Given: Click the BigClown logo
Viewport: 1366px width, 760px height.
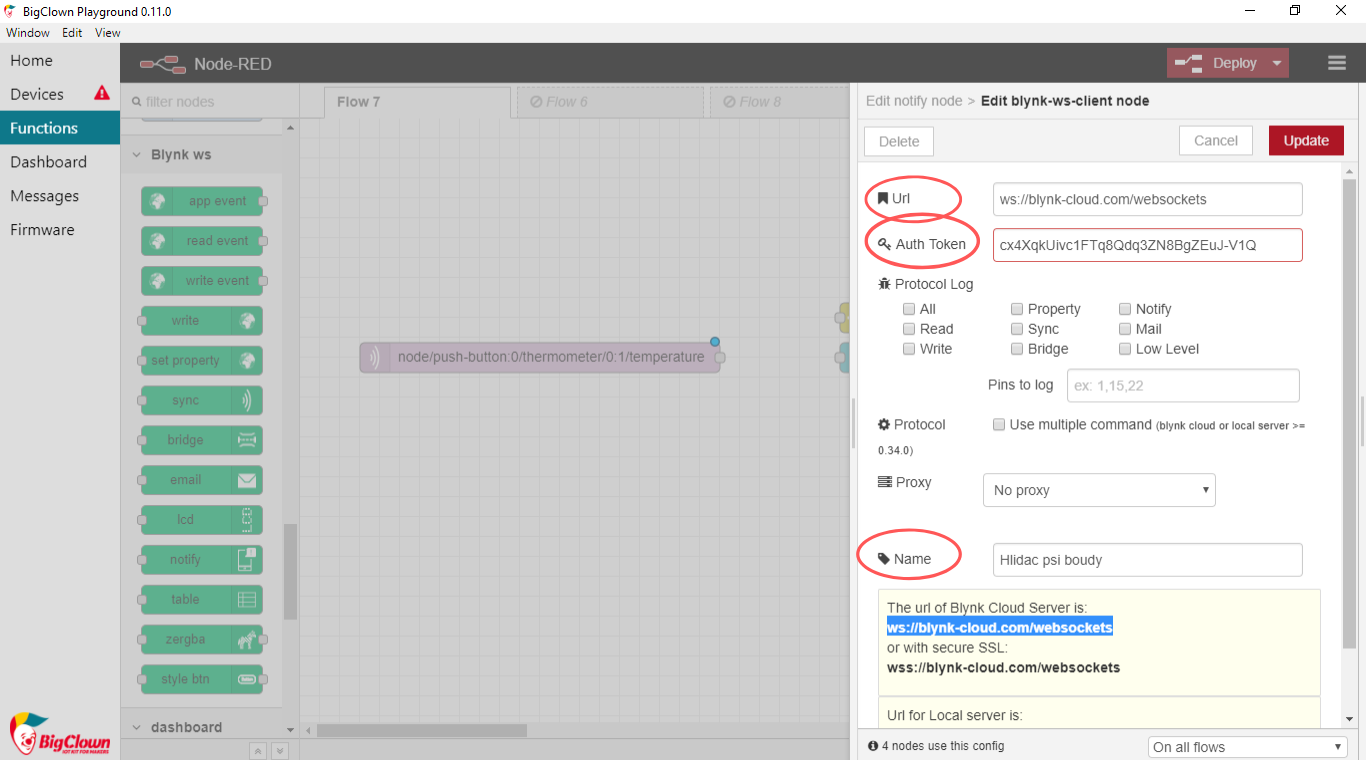Looking at the screenshot, I should 59,733.
